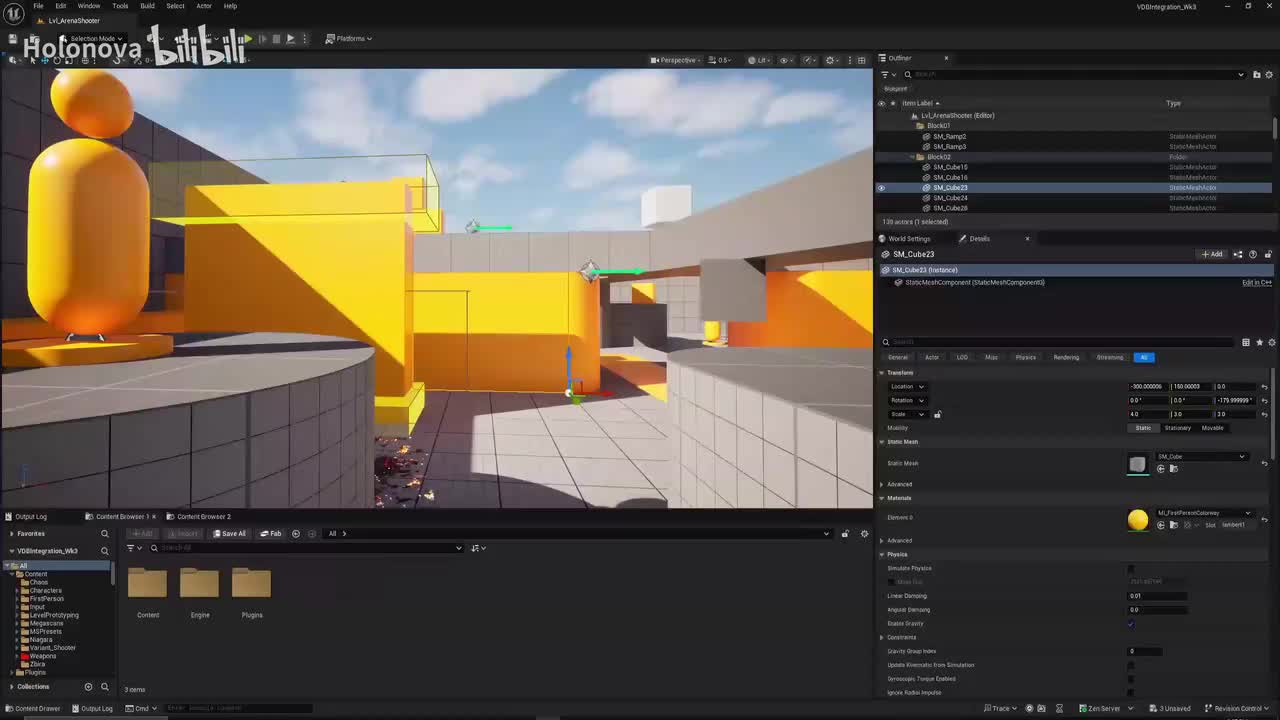The height and width of the screenshot is (720, 1280).
Task: Add a new collection with plus icon
Action: pyautogui.click(x=88, y=687)
